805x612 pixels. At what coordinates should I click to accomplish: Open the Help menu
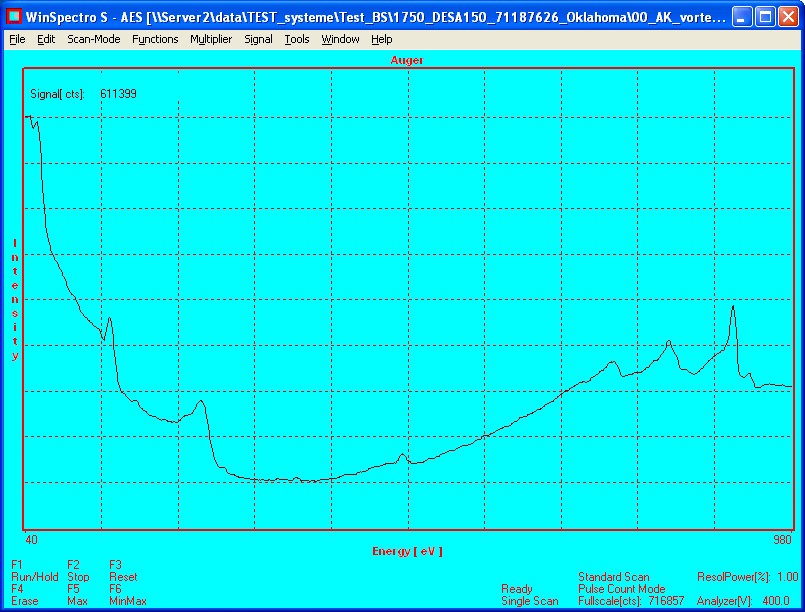coord(381,39)
